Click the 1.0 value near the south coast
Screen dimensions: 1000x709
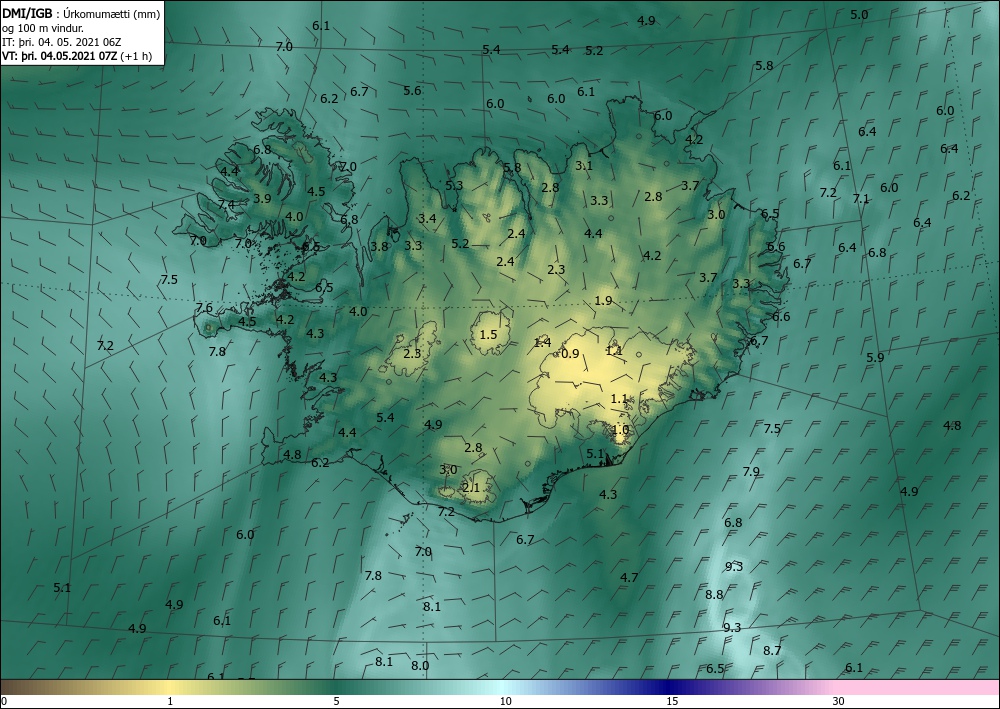pos(621,430)
